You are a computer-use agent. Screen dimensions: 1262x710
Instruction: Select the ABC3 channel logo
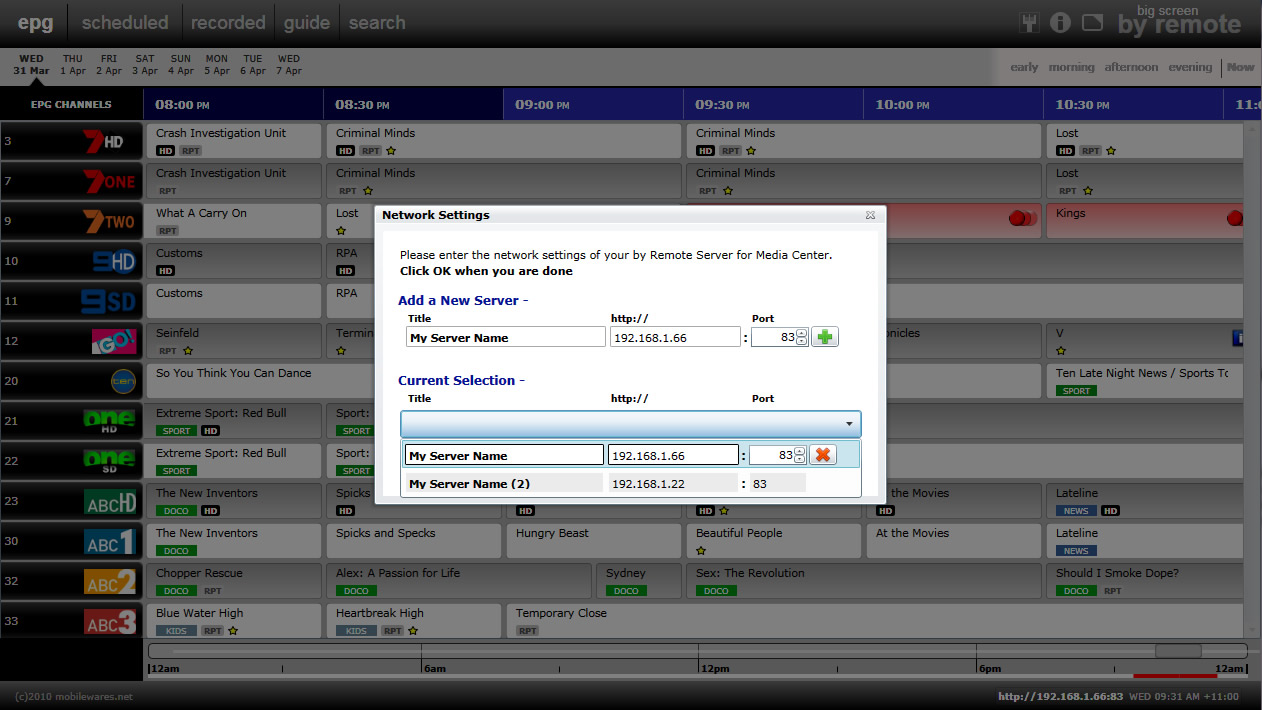[x=110, y=621]
